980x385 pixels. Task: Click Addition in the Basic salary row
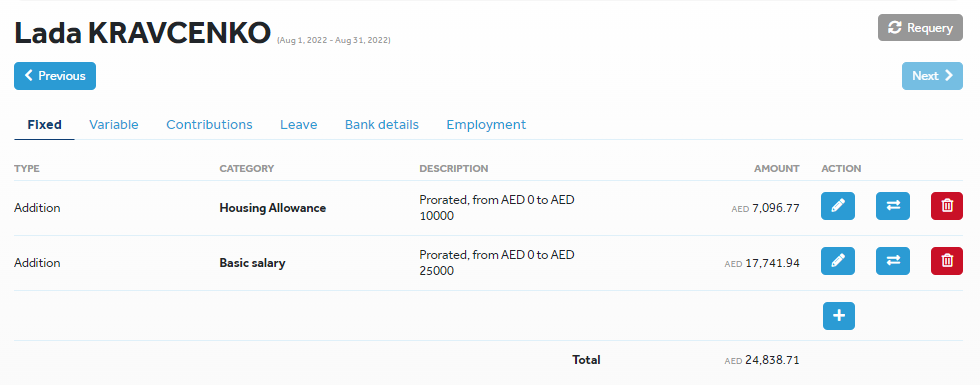tap(38, 263)
